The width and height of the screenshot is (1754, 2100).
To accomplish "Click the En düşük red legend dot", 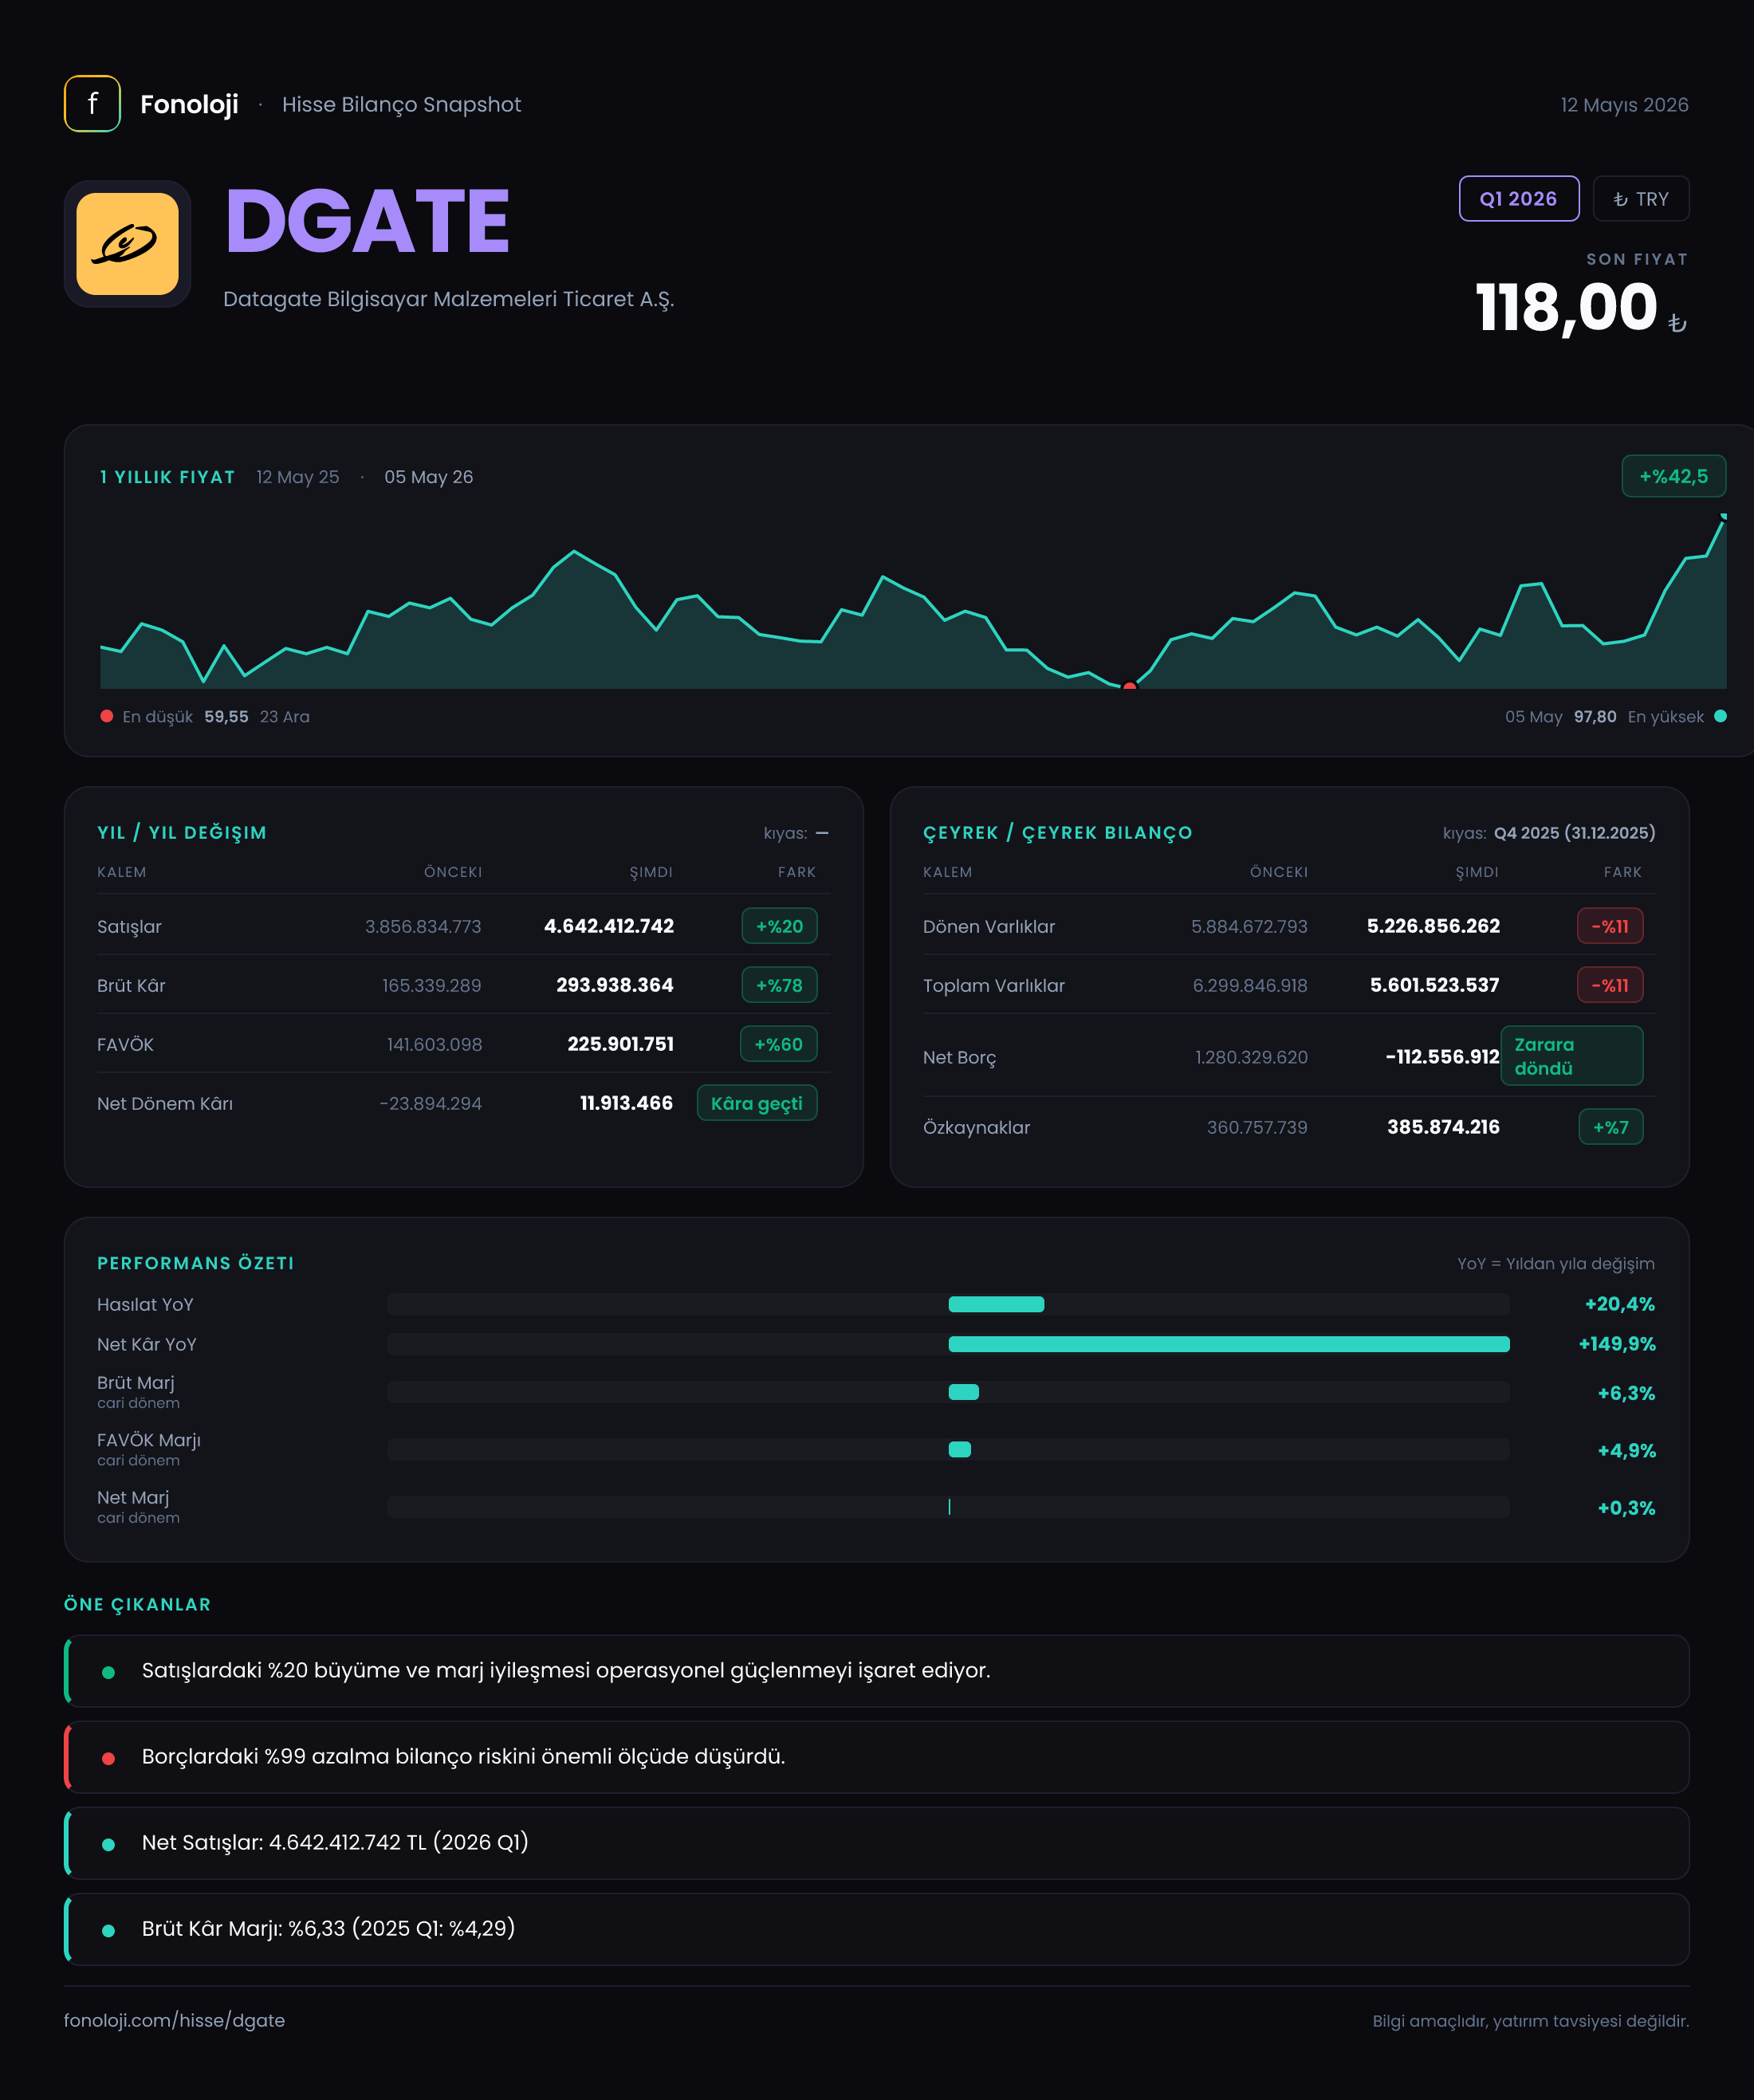I will (107, 716).
